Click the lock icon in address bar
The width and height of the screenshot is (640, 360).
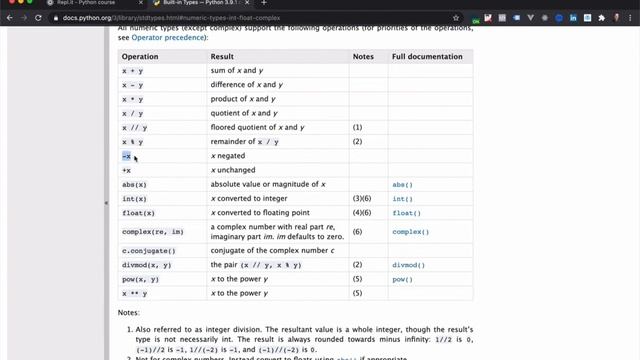pyautogui.click(x=56, y=18)
